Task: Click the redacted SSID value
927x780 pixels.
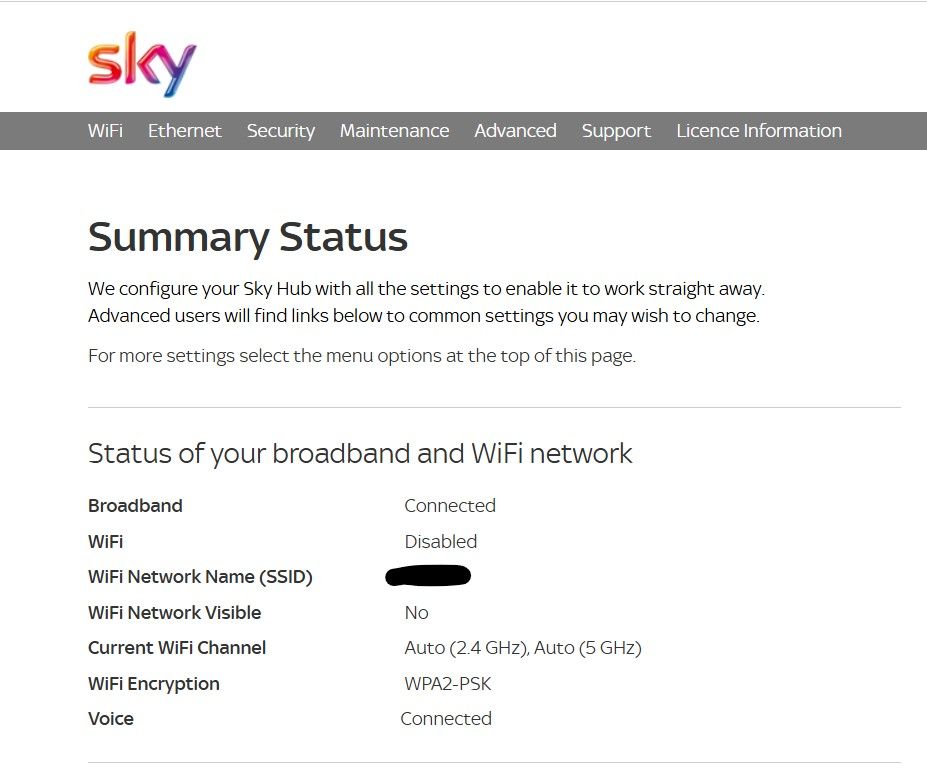Action: (x=428, y=575)
